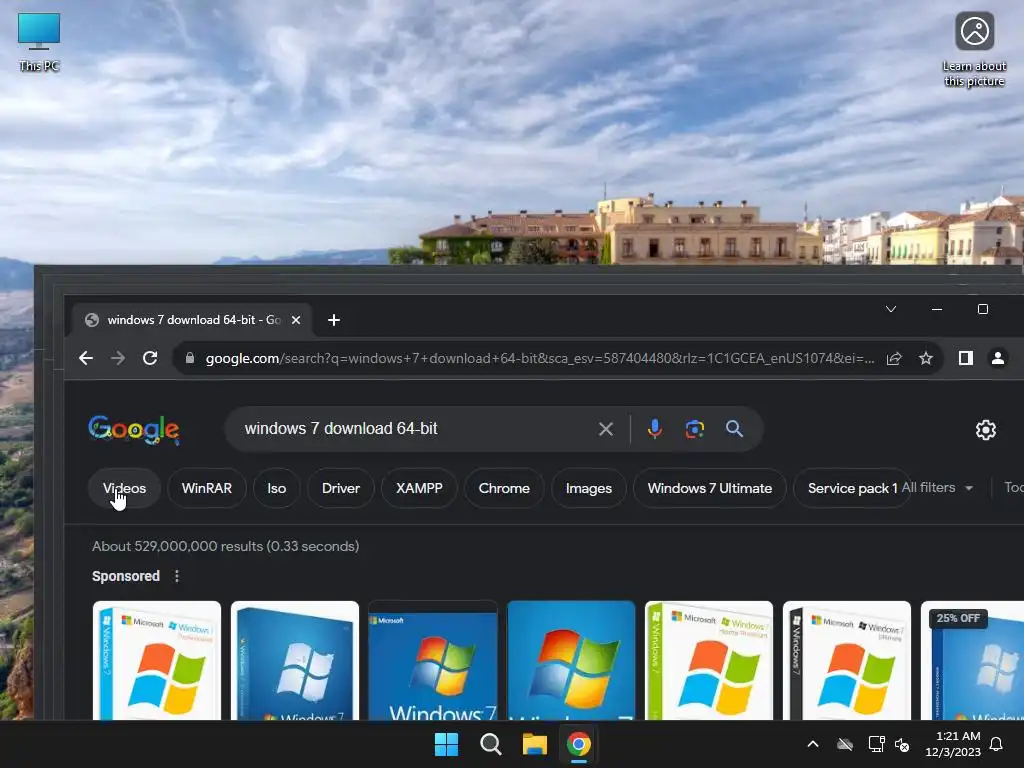Open the 25% OFF sponsored product
The width and height of the screenshot is (1024, 768).
click(972, 660)
